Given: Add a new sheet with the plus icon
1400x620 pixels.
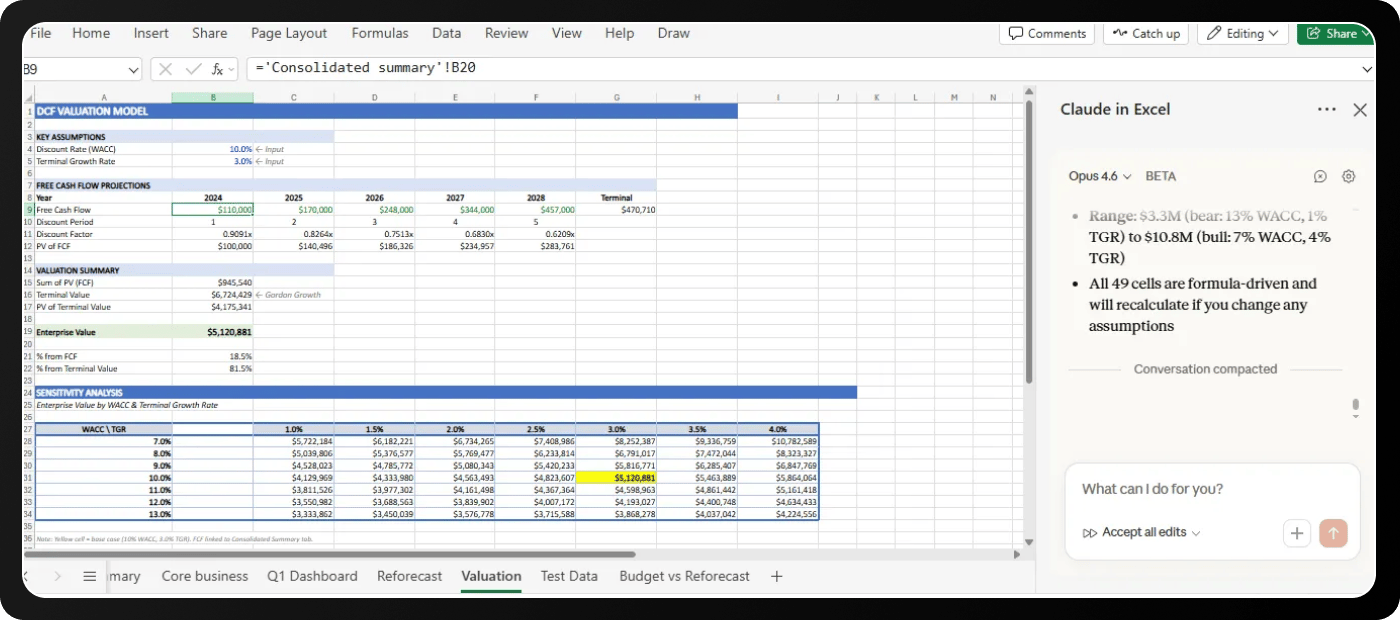Looking at the screenshot, I should (x=777, y=576).
